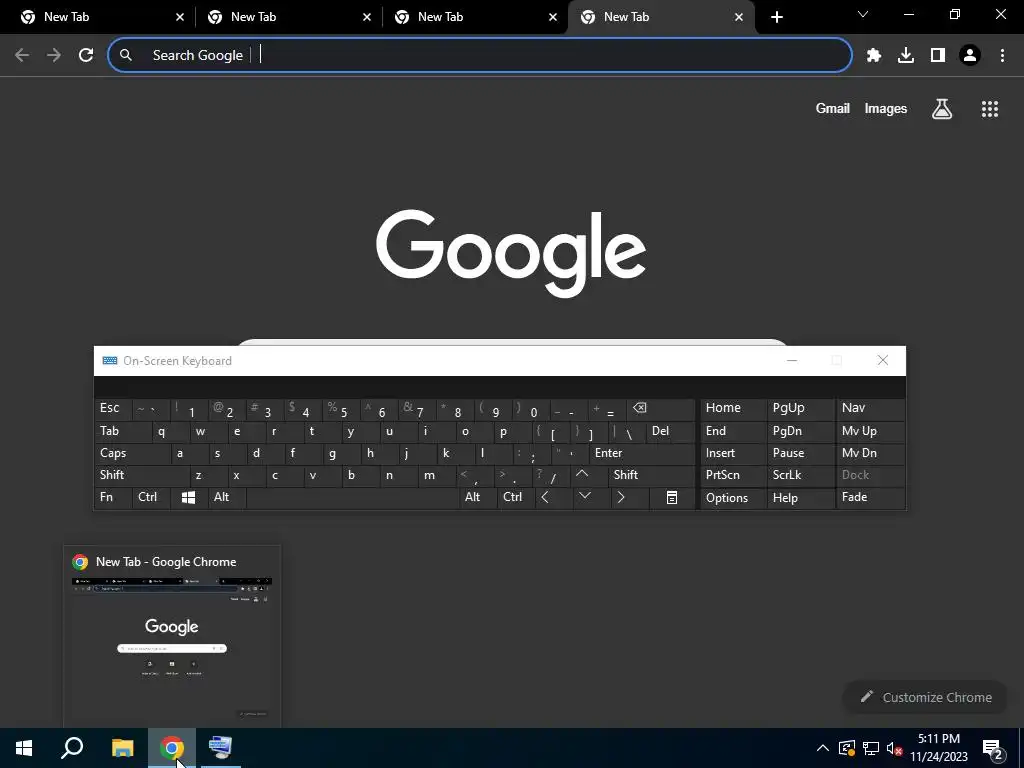Viewport: 1024px width, 768px height.
Task: Open the Windows Start menu
Action: click(x=24, y=748)
